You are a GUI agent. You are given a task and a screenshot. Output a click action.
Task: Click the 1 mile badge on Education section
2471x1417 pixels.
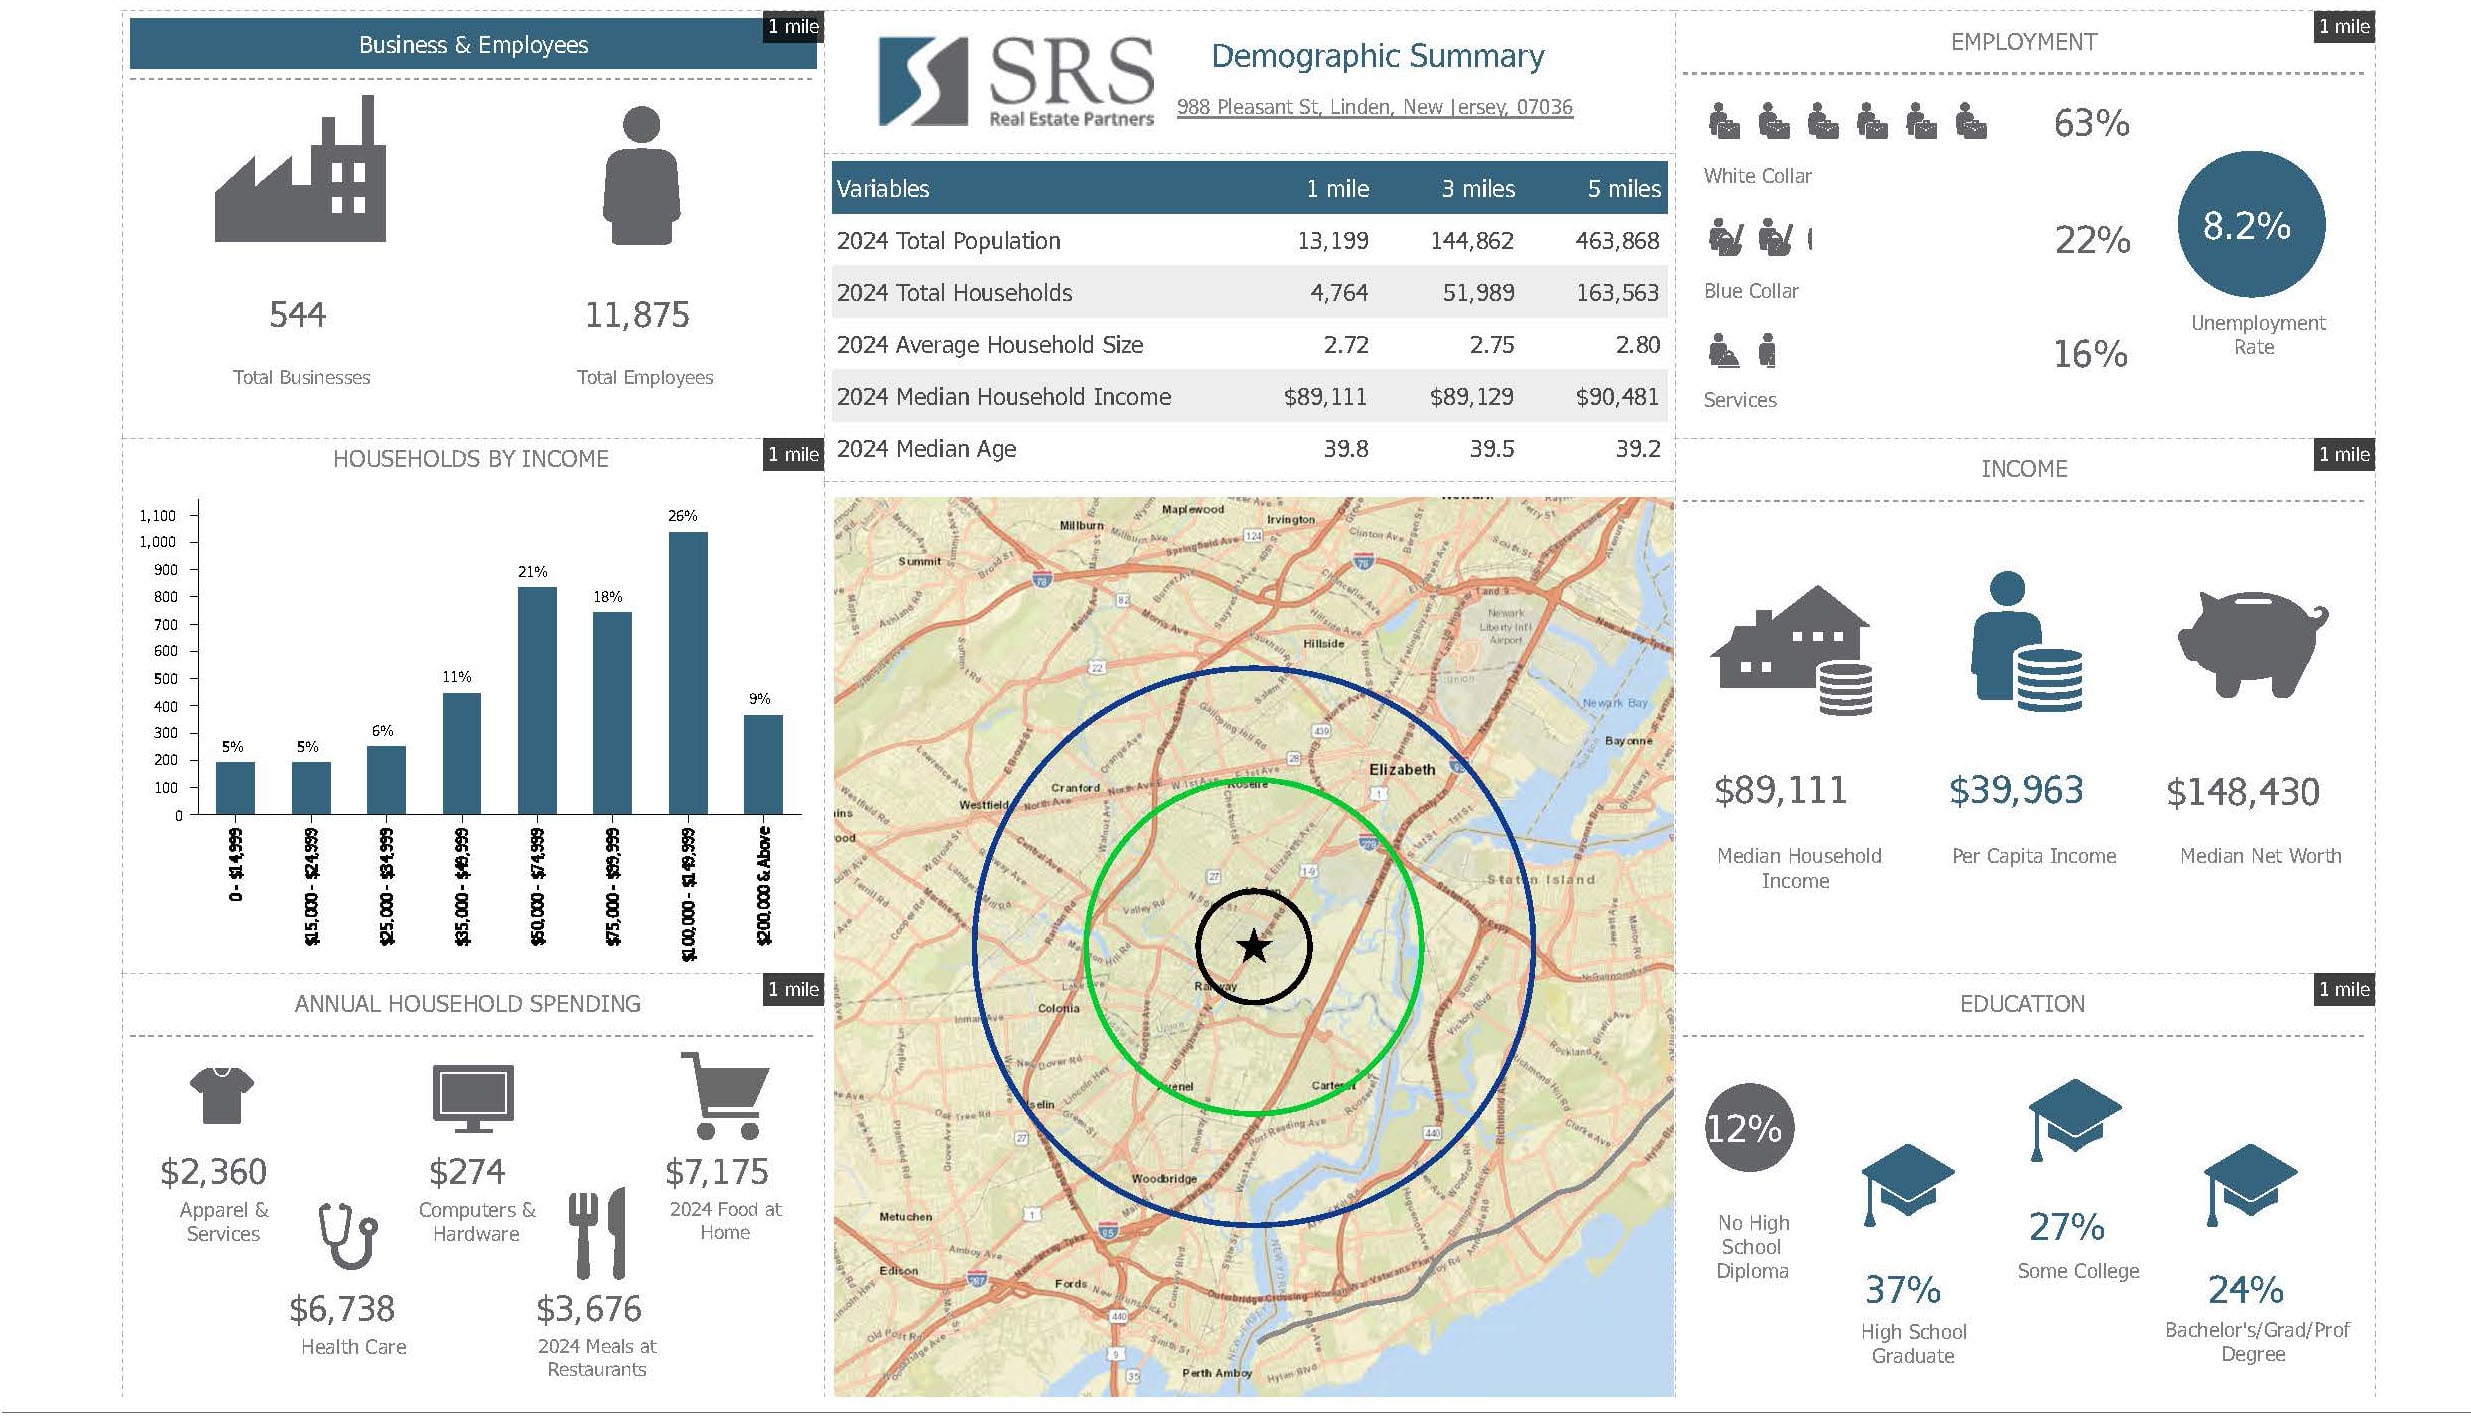2344,989
